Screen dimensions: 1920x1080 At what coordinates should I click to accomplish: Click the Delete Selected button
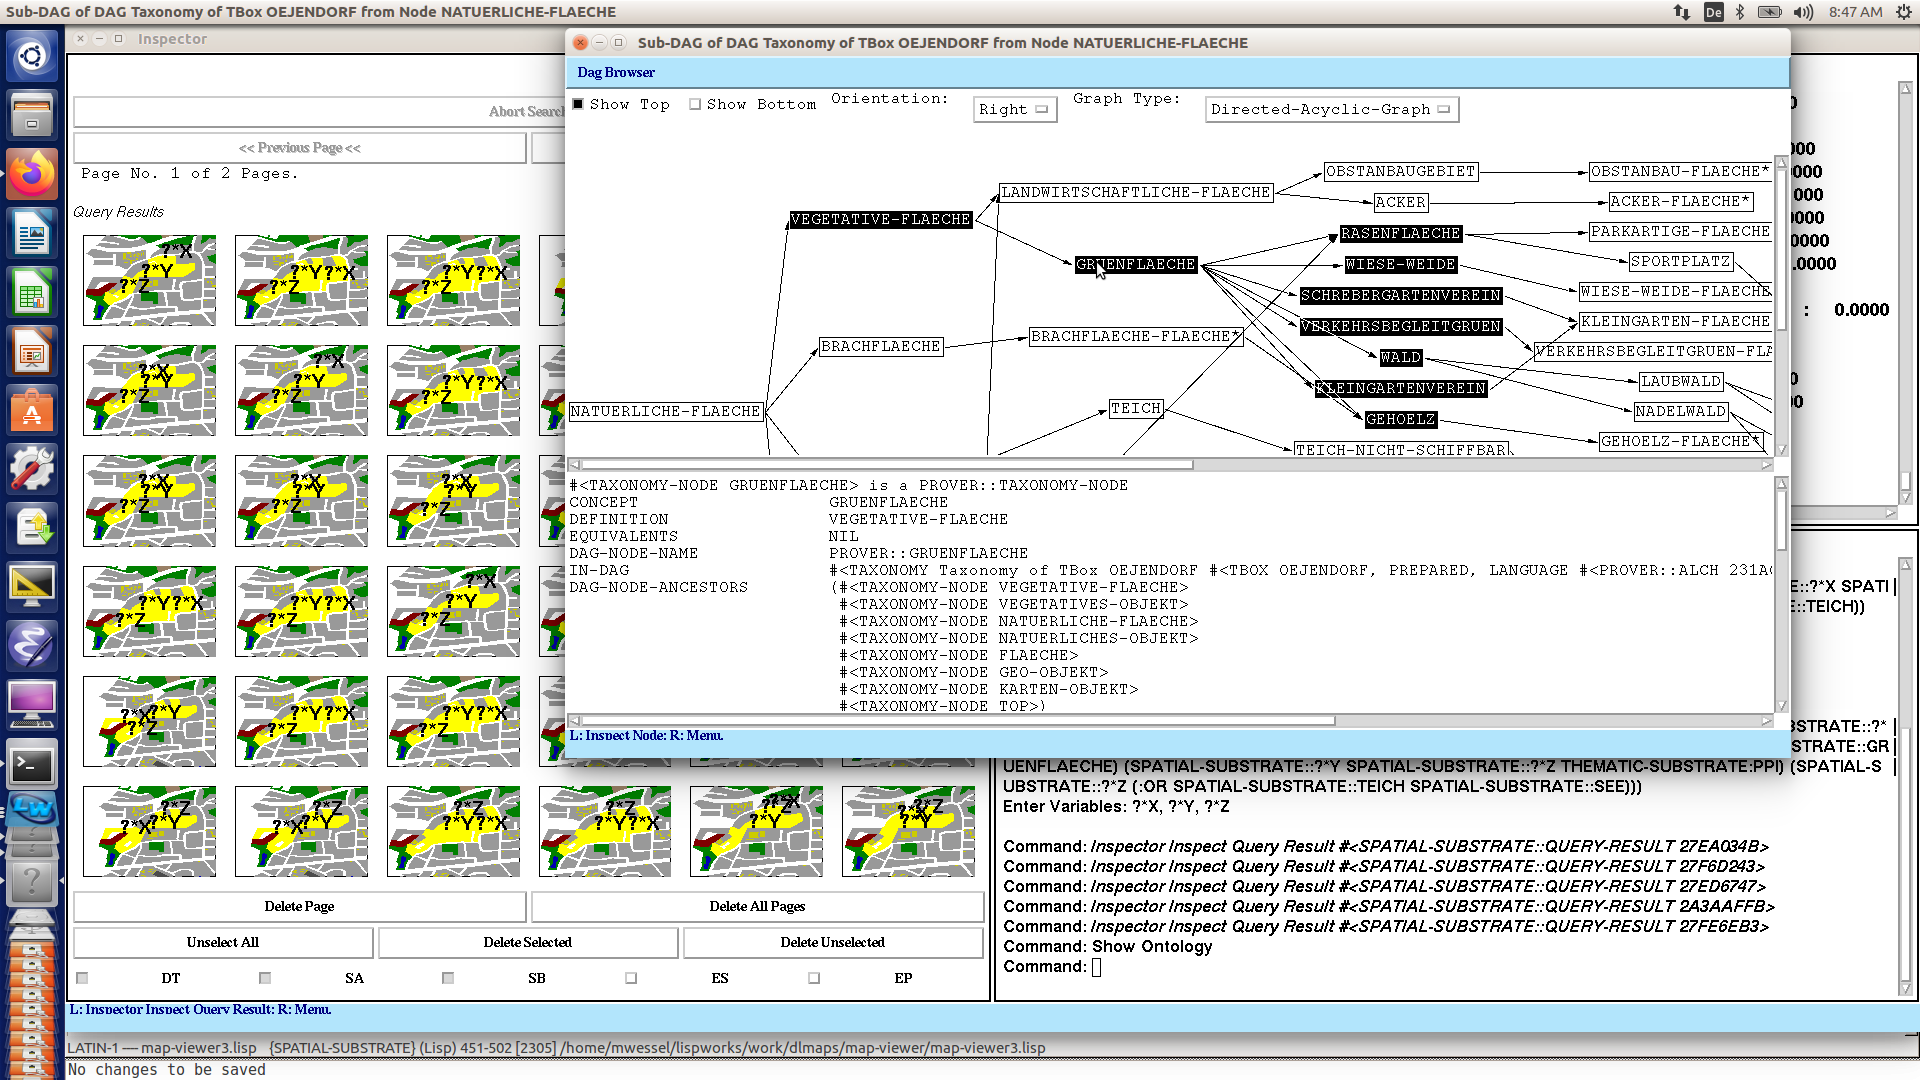point(527,942)
